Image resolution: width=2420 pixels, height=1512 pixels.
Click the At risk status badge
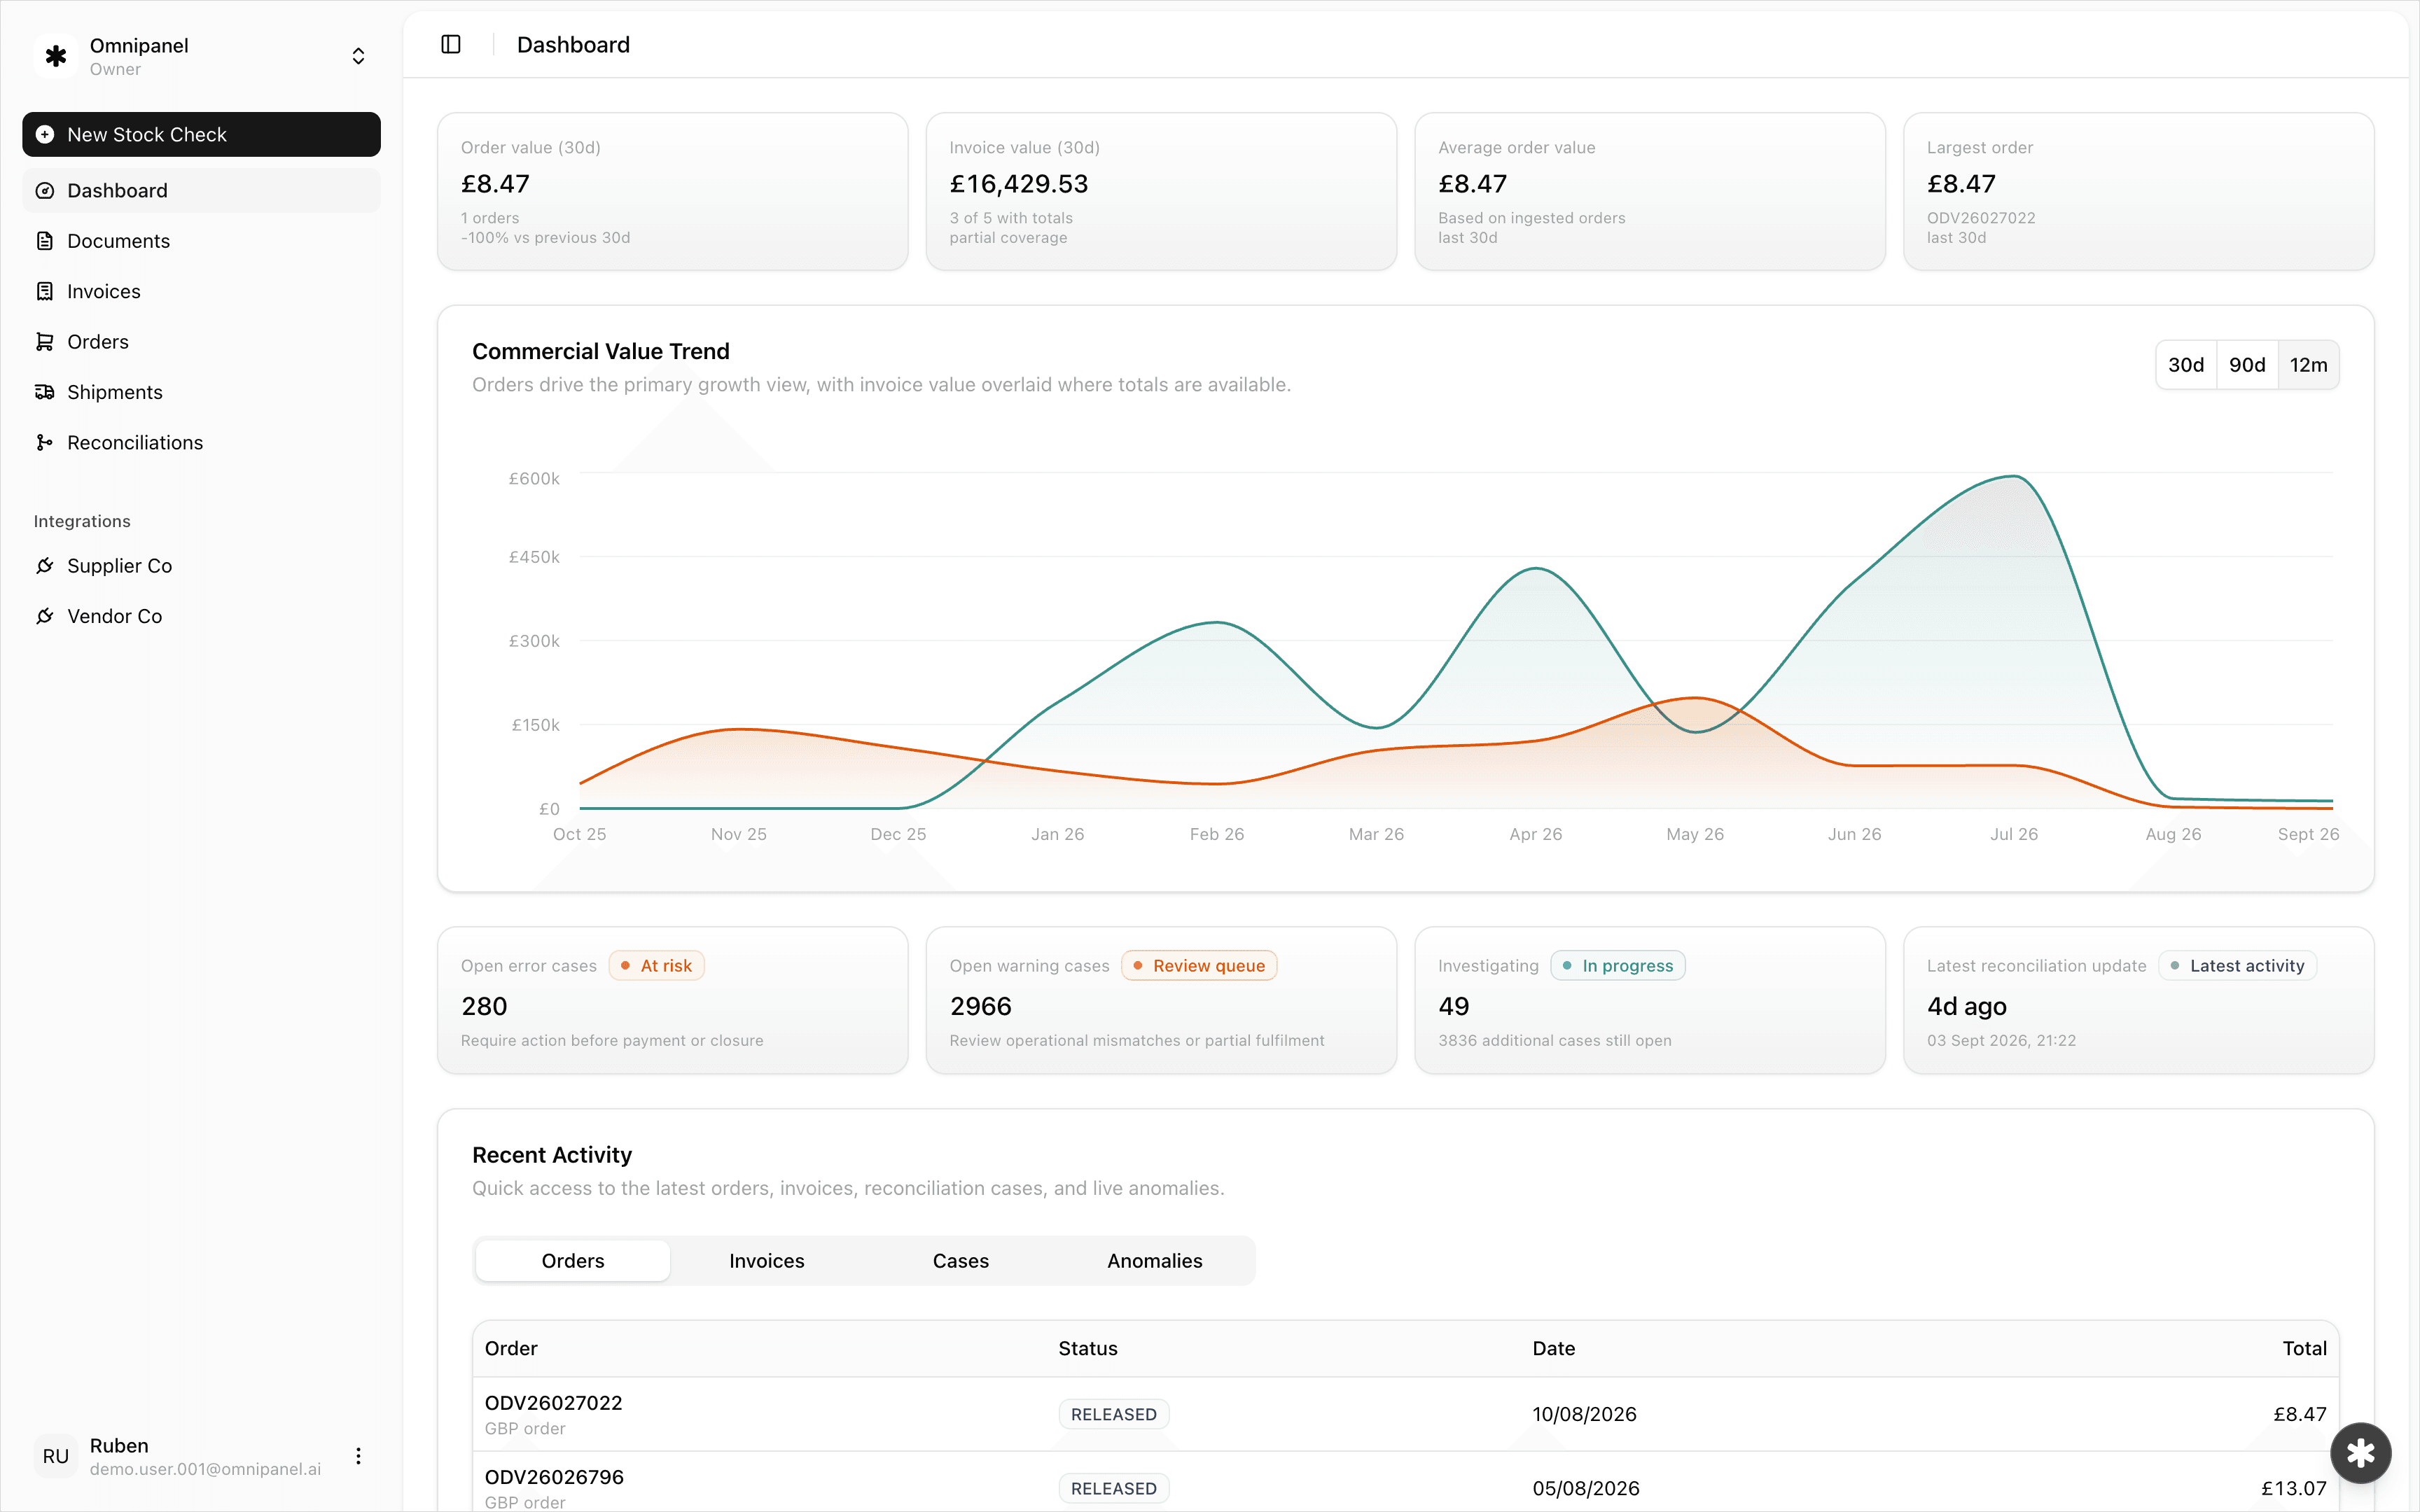coord(656,966)
